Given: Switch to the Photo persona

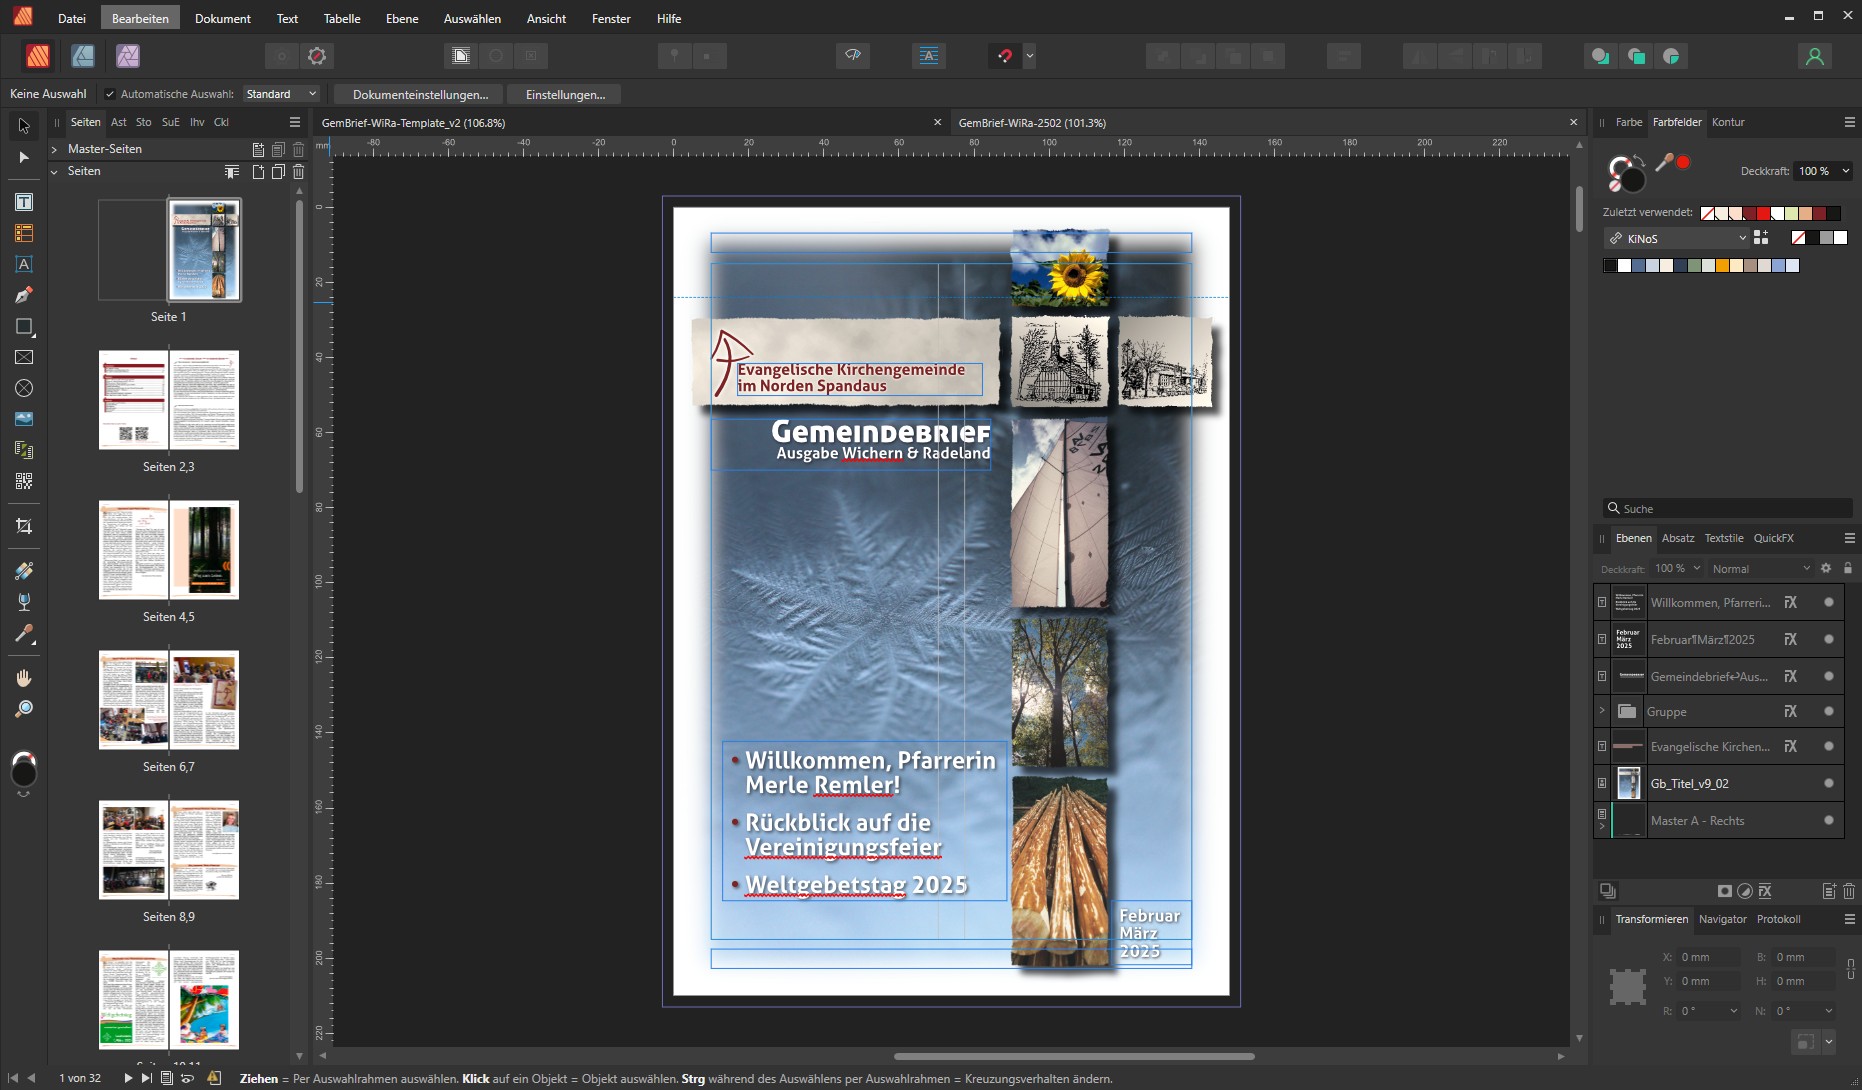Looking at the screenshot, I should 128,56.
